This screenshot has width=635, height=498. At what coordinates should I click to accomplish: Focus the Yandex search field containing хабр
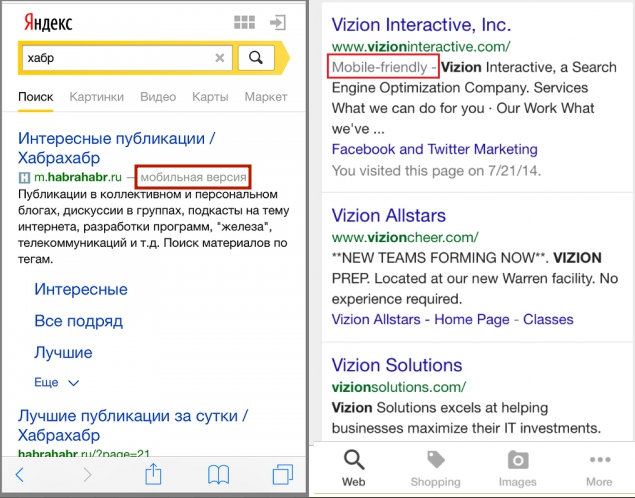[x=127, y=58]
